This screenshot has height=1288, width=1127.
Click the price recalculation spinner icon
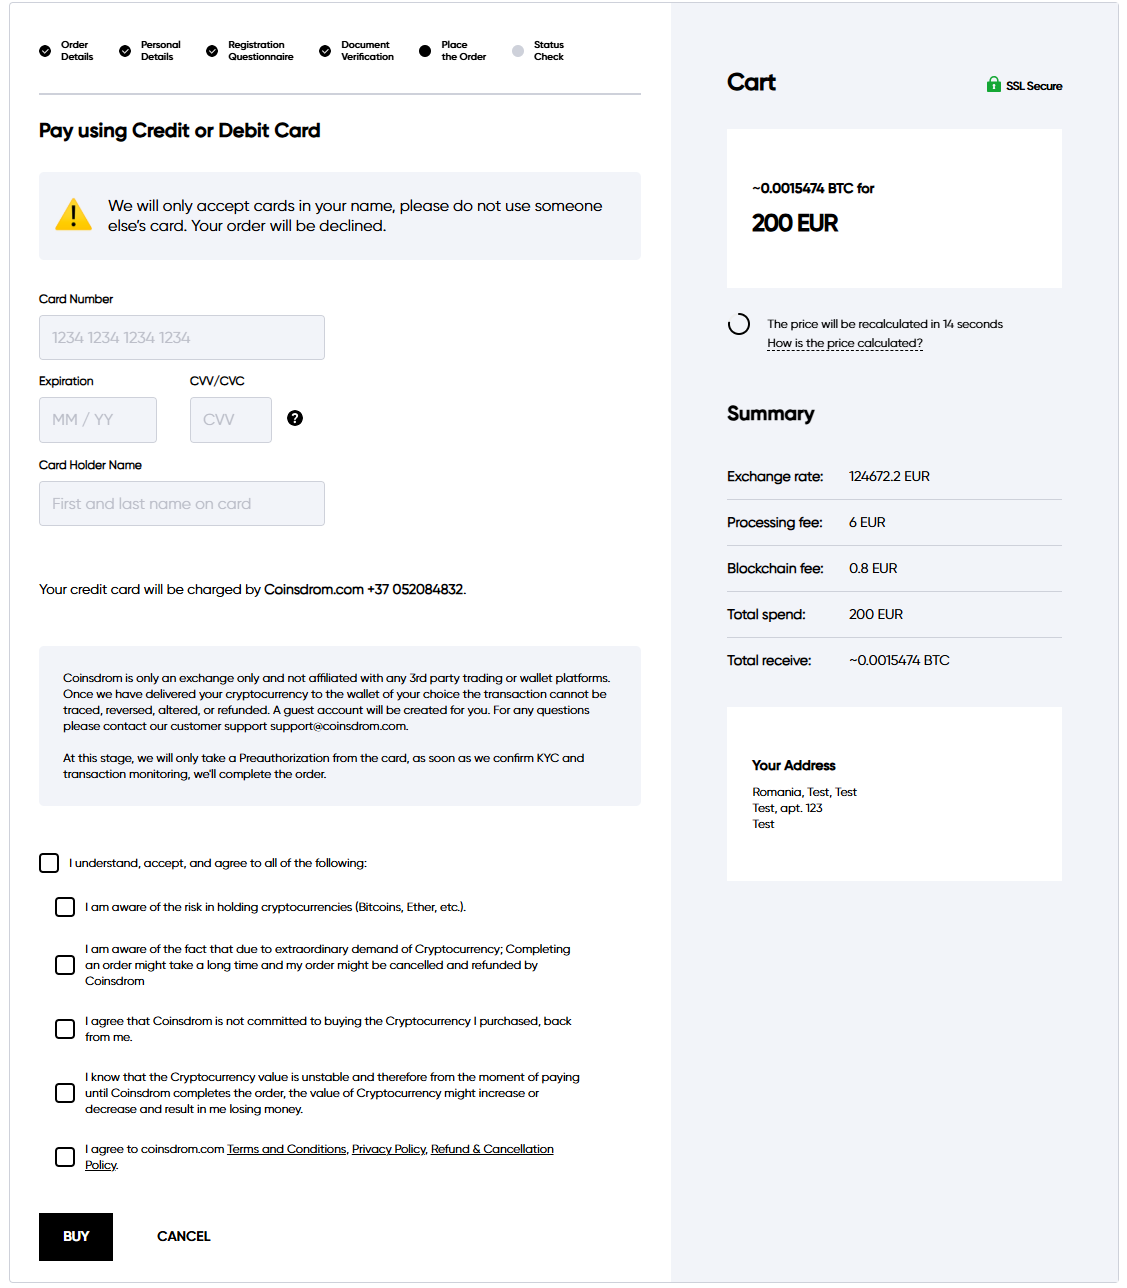click(739, 324)
